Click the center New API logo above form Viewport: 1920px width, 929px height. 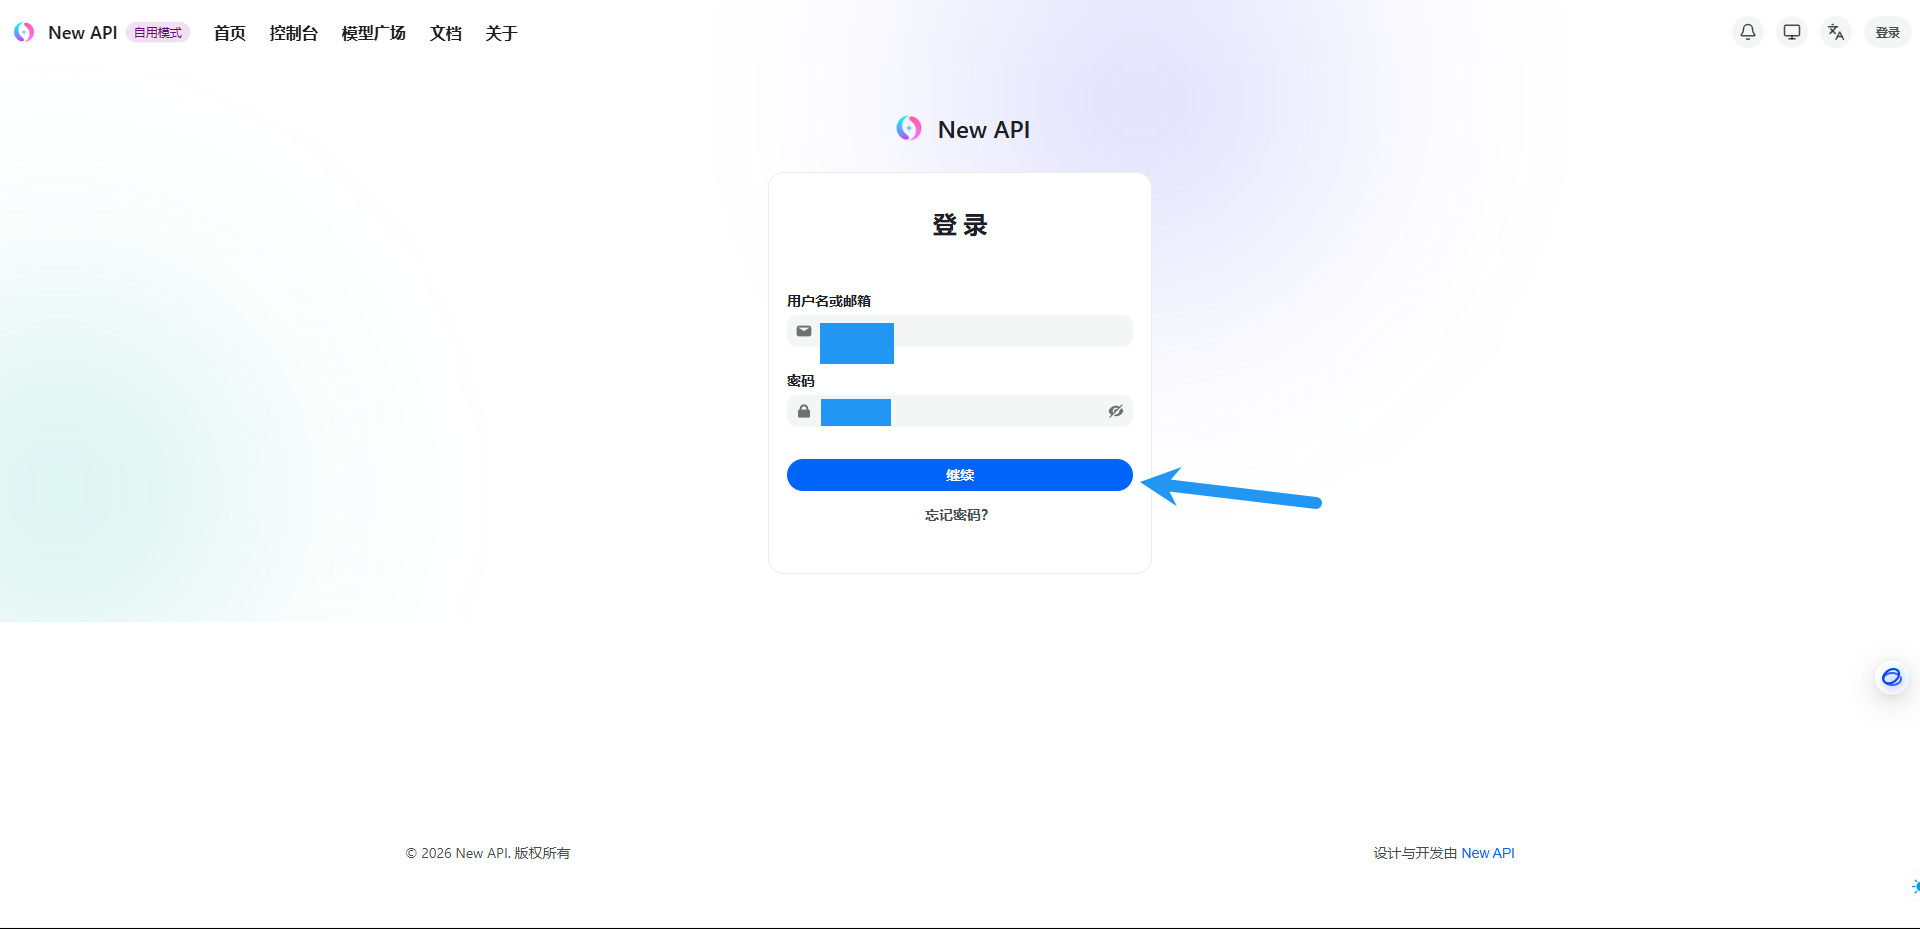tap(909, 129)
